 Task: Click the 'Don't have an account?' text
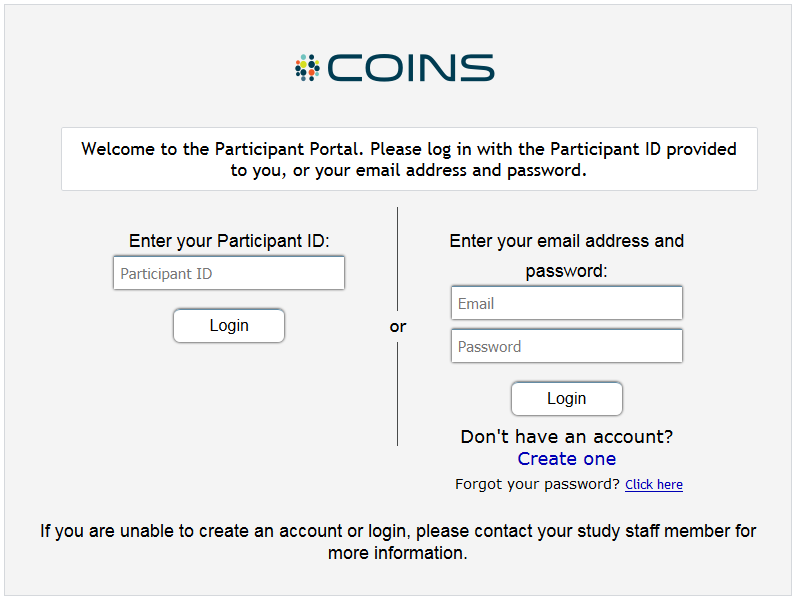pyautogui.click(x=567, y=437)
